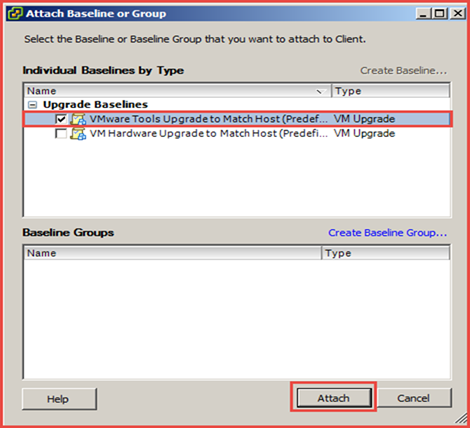
Task: Select VM Upgrade type of VMware Tools row
Action: [364, 119]
